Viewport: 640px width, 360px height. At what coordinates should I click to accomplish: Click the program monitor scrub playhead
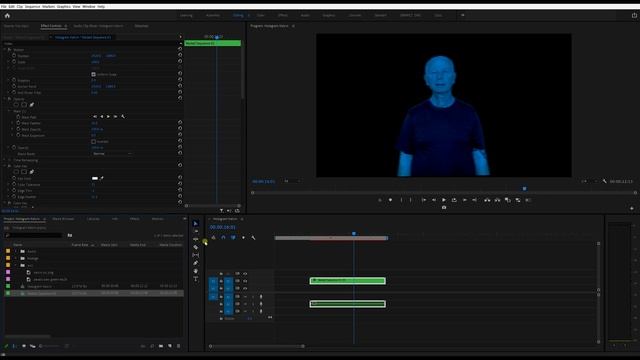(x=524, y=189)
